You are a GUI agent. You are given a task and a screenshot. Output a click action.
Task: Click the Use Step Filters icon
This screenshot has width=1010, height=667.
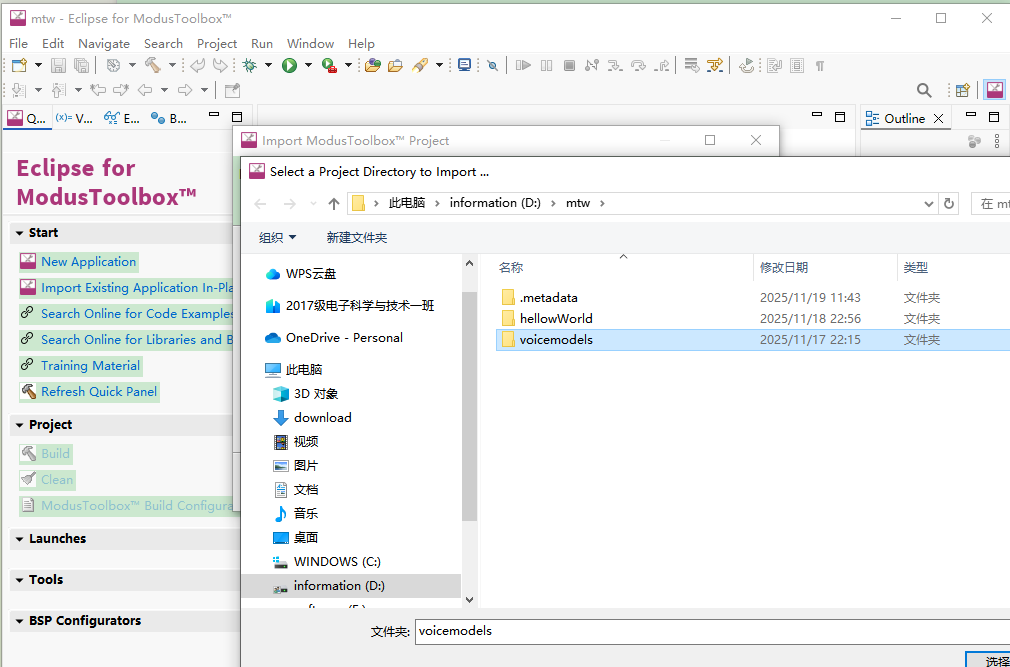point(715,65)
